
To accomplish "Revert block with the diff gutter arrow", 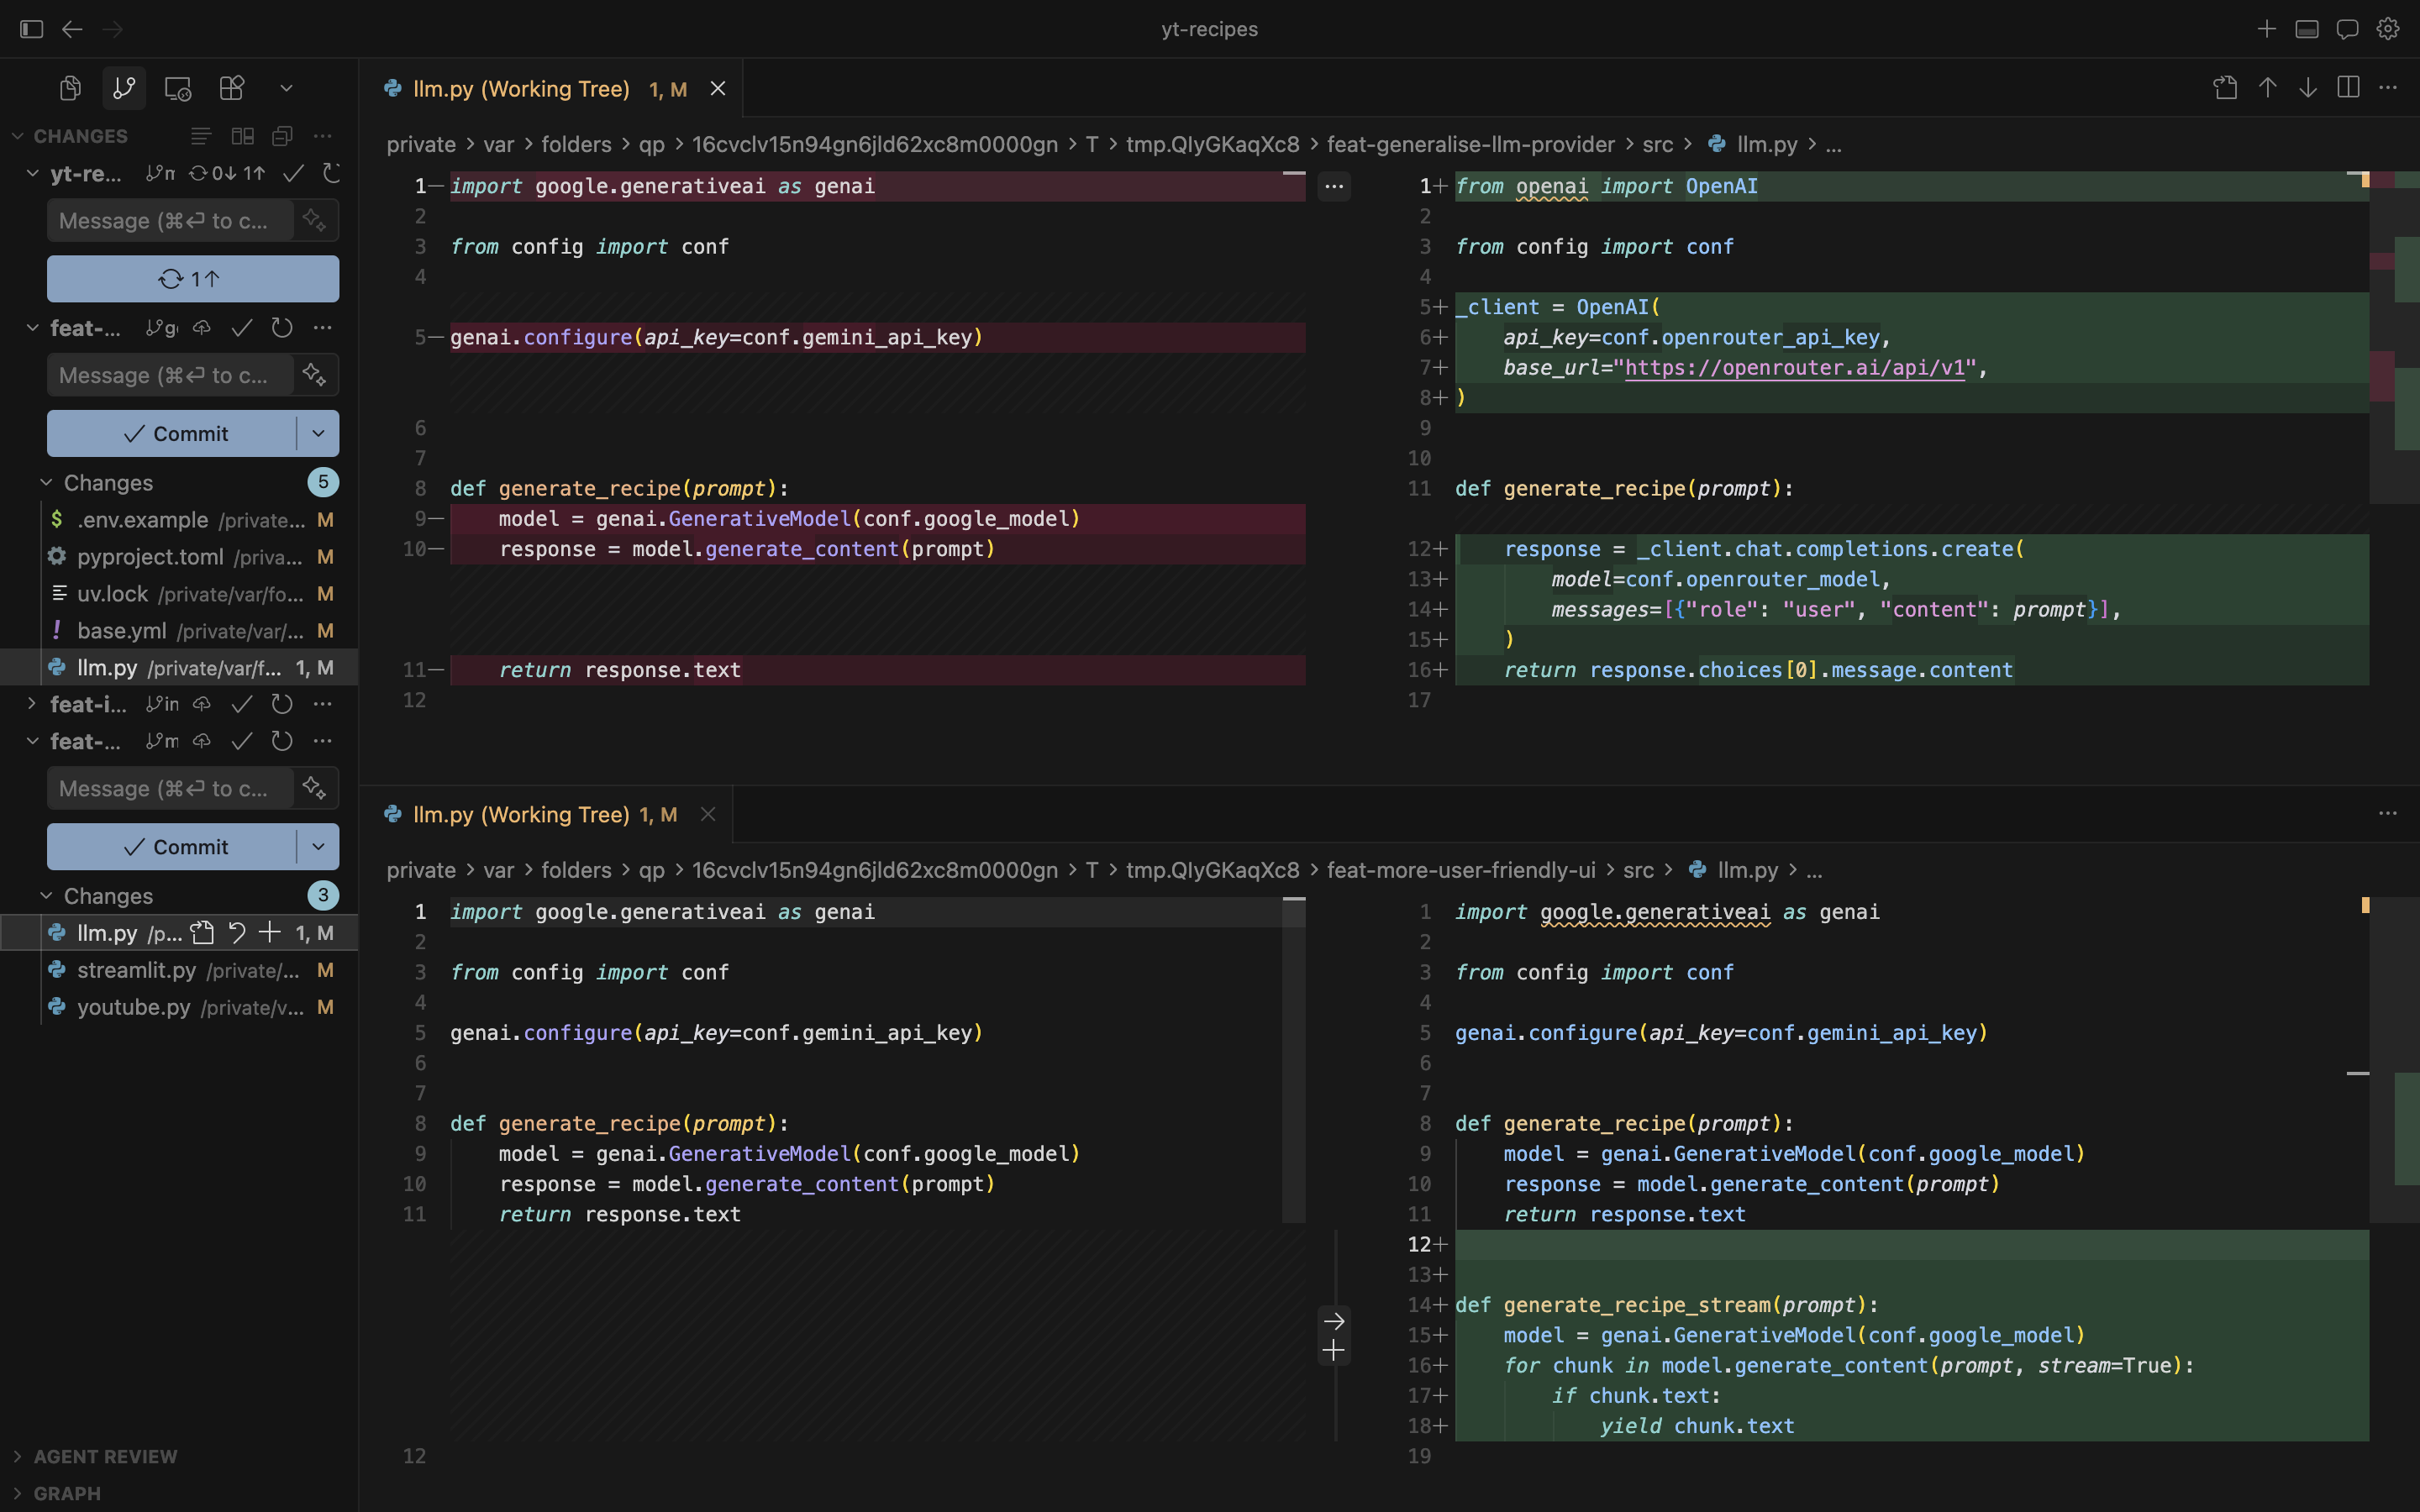I will (1334, 1321).
